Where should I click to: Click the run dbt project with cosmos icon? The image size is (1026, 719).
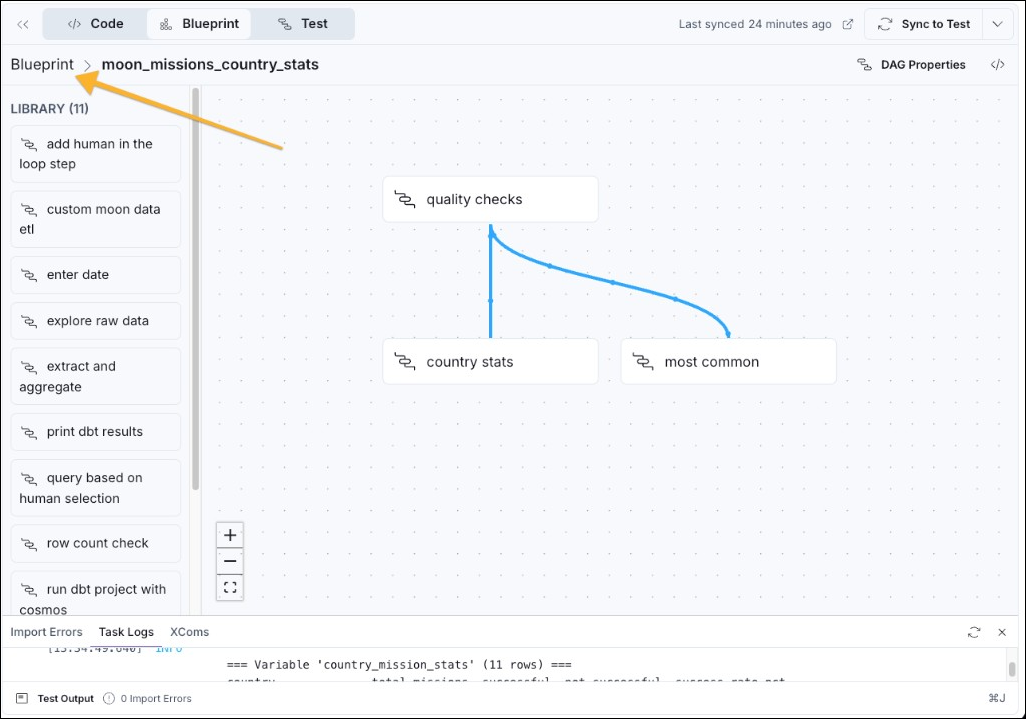click(27, 589)
